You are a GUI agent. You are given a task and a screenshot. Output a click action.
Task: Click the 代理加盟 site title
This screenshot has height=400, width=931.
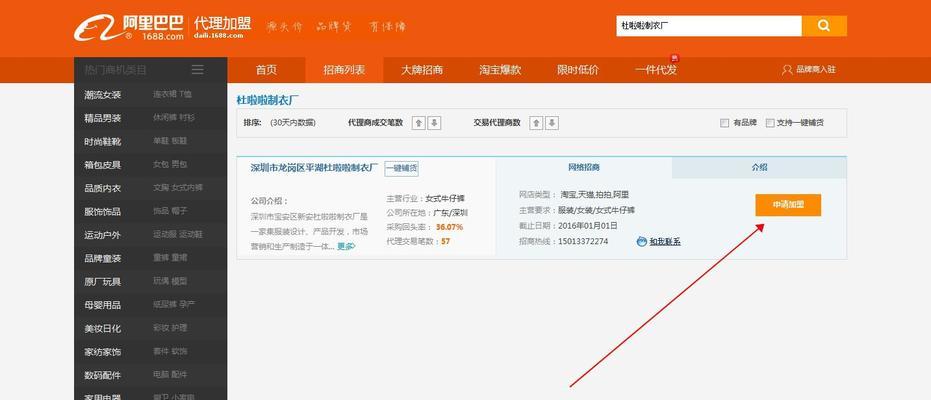pos(222,24)
